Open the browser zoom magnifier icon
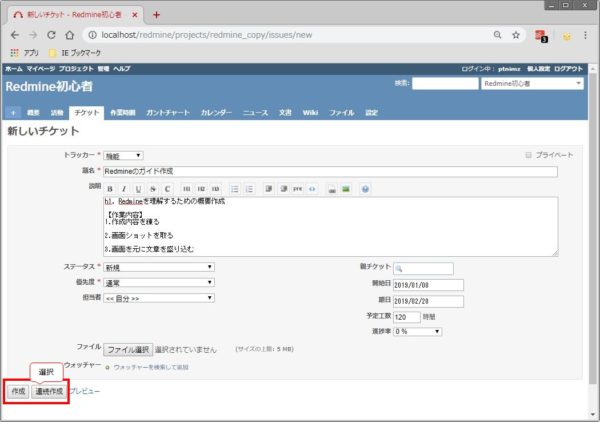Viewport: 600px width, 422px height. tap(497, 35)
